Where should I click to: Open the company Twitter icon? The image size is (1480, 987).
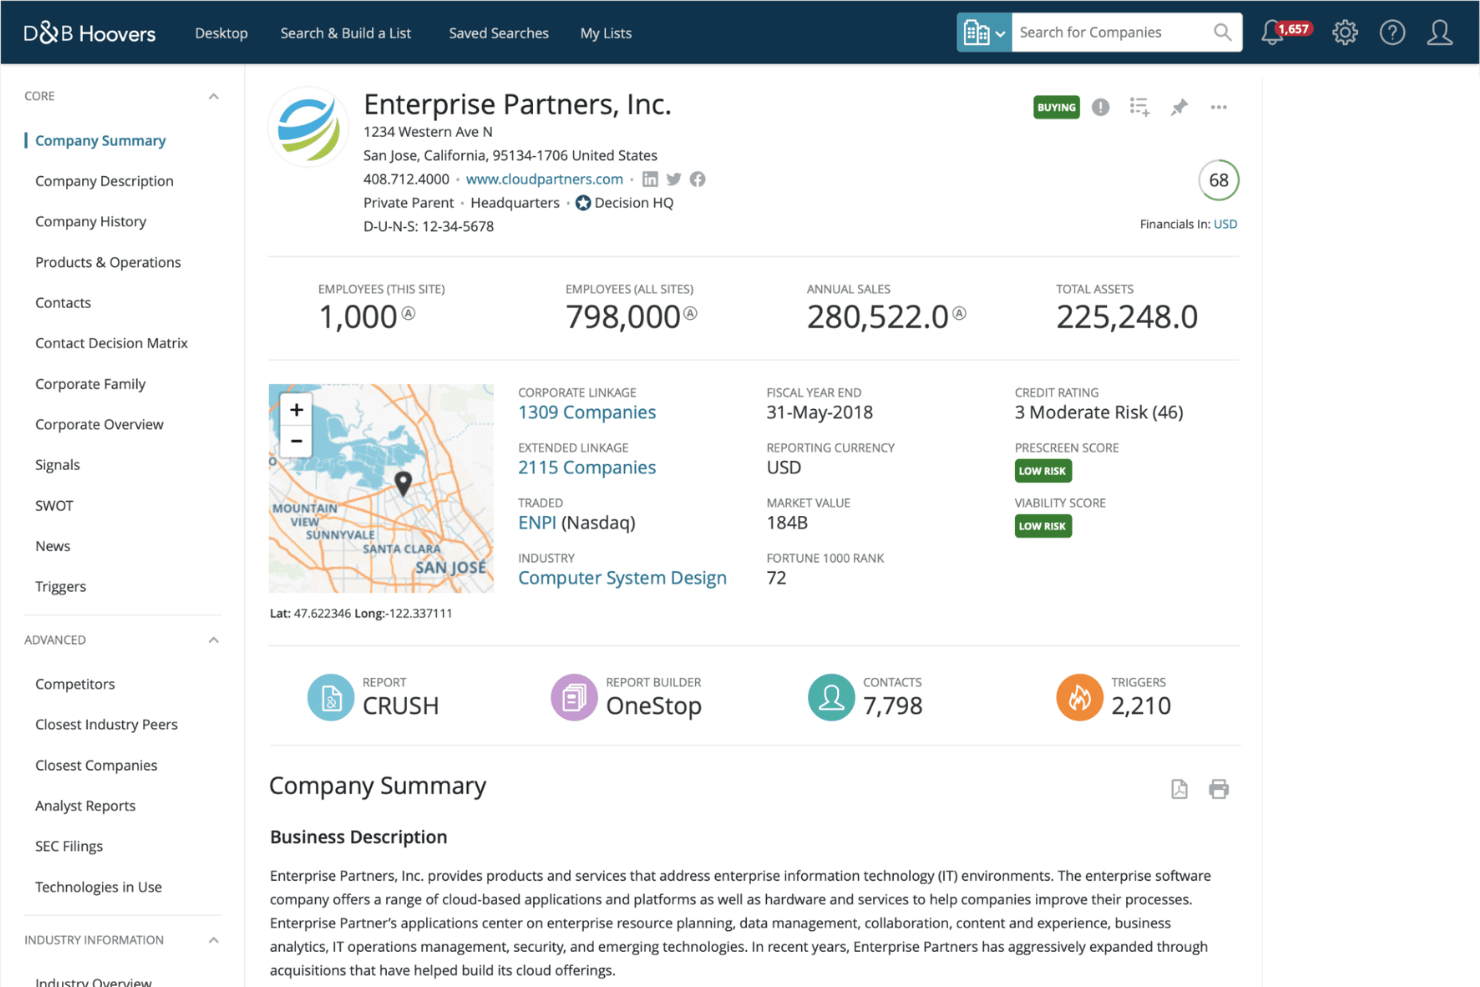pos(674,179)
